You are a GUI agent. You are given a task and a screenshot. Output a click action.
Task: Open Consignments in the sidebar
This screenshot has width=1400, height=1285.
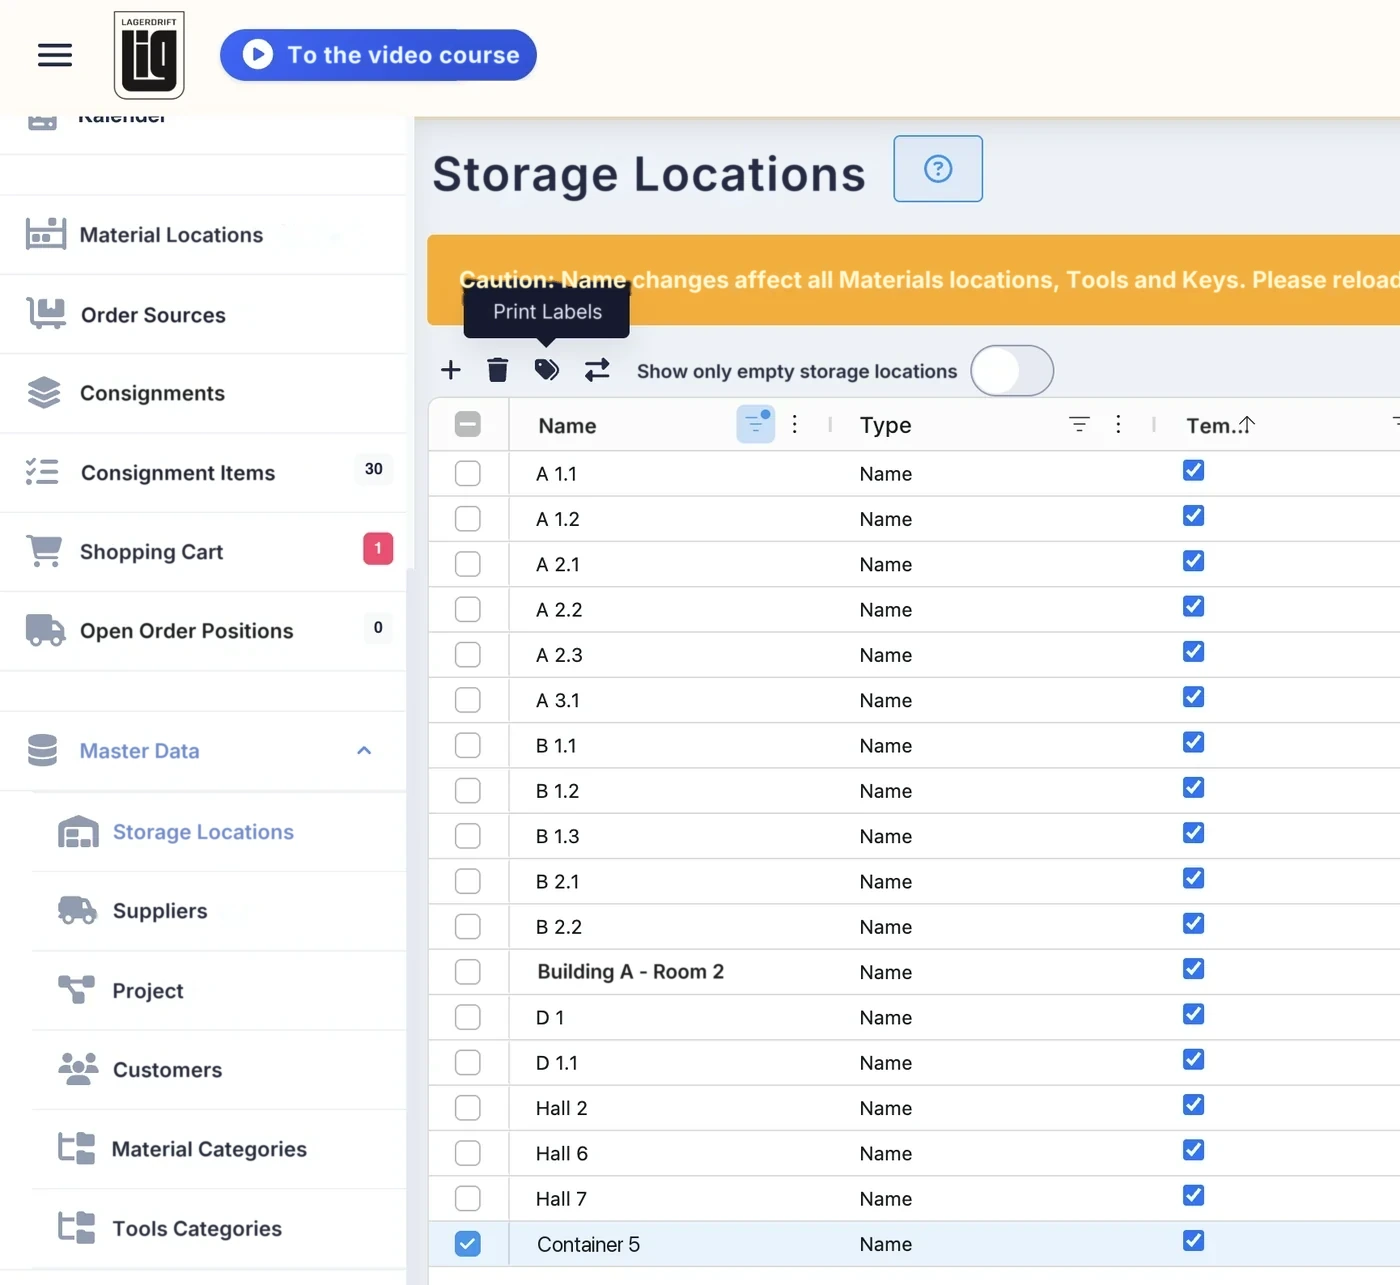[x=203, y=393]
